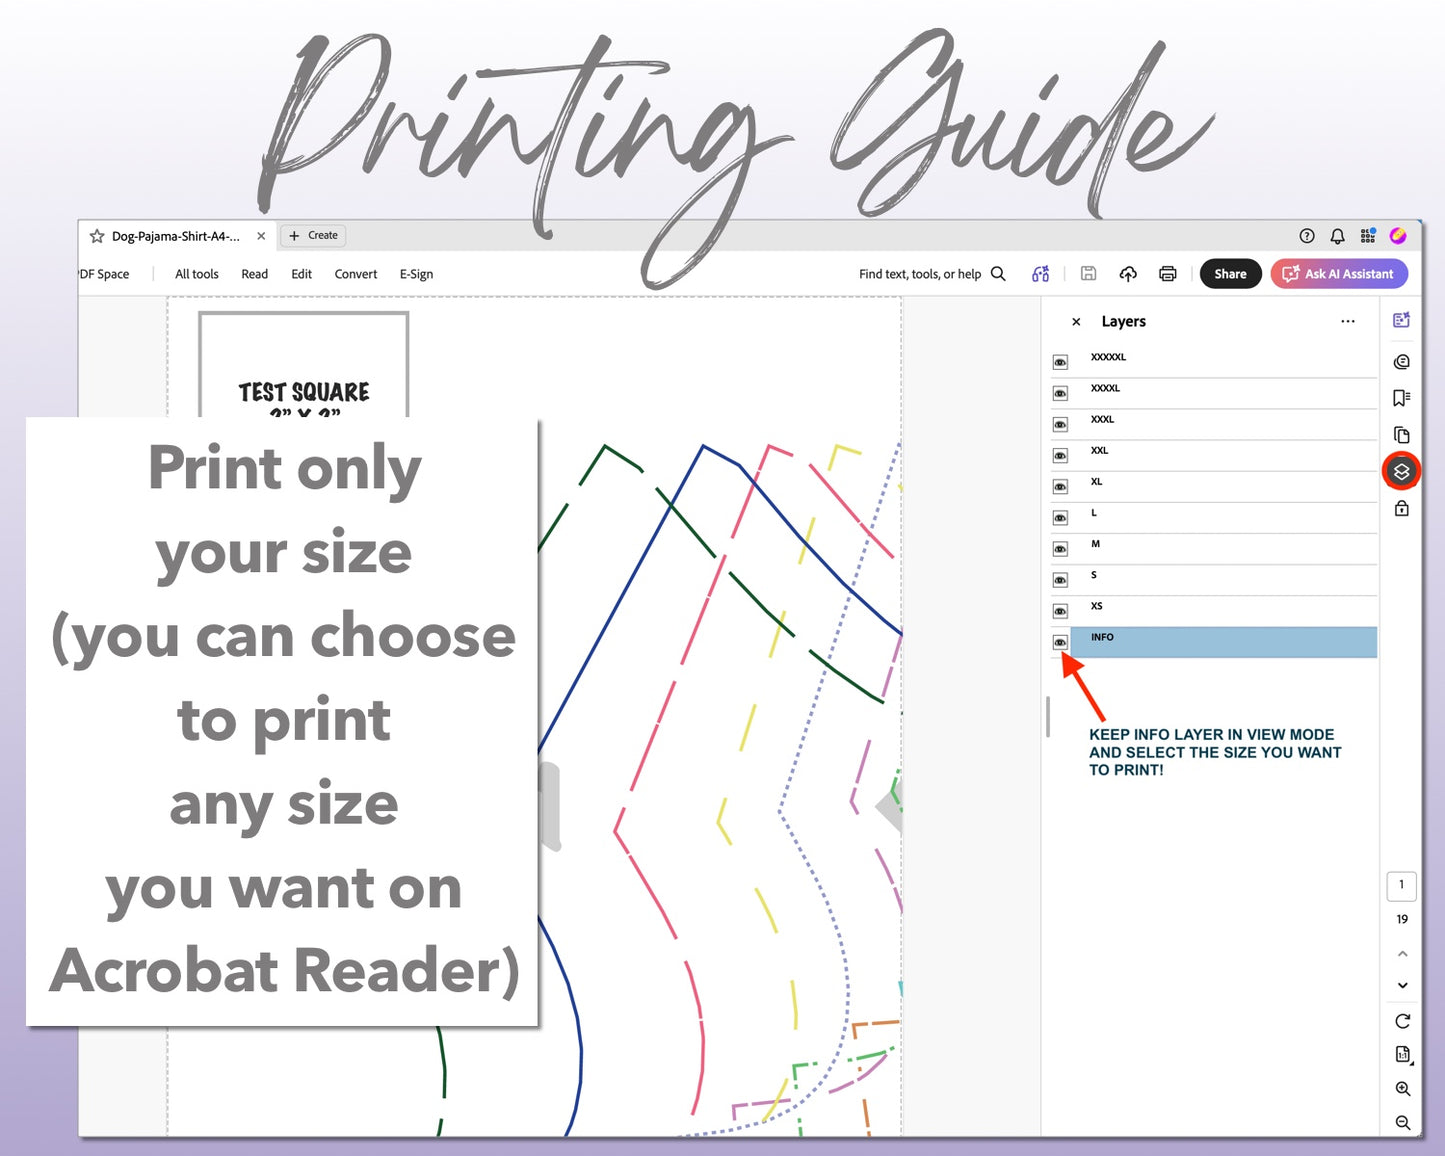The image size is (1445, 1156).
Task: Click the comments icon in right sidebar
Action: [x=1401, y=361]
